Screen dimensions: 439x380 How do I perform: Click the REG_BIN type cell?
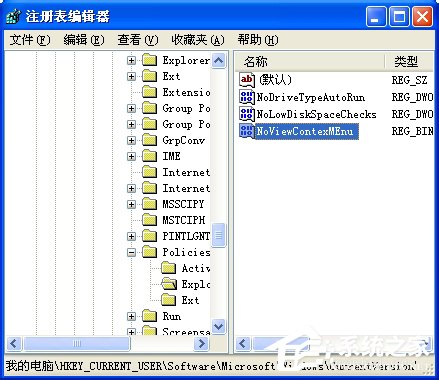coord(413,131)
